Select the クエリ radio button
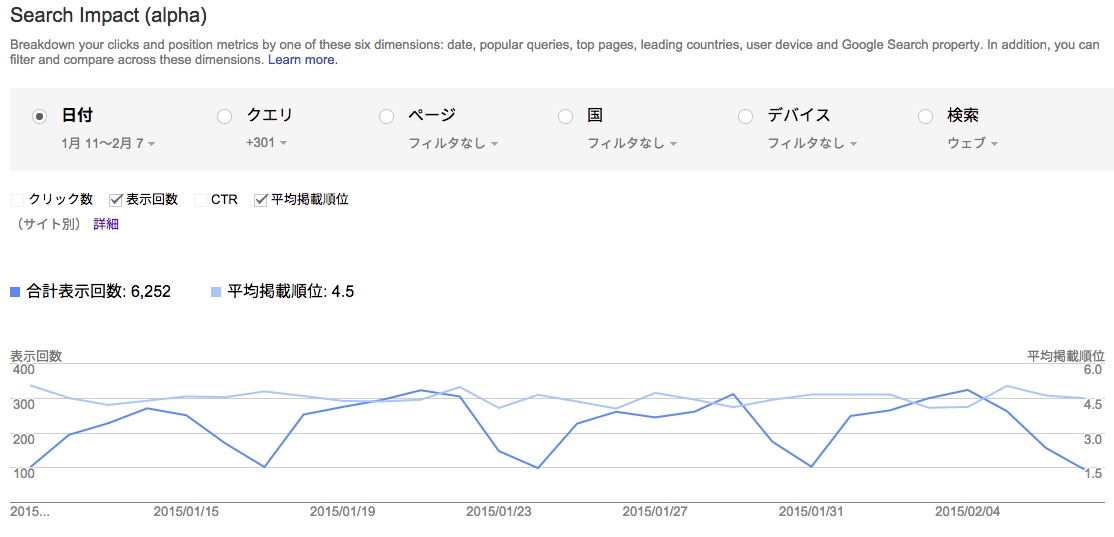This screenshot has width=1114, height=537. pos(224,116)
